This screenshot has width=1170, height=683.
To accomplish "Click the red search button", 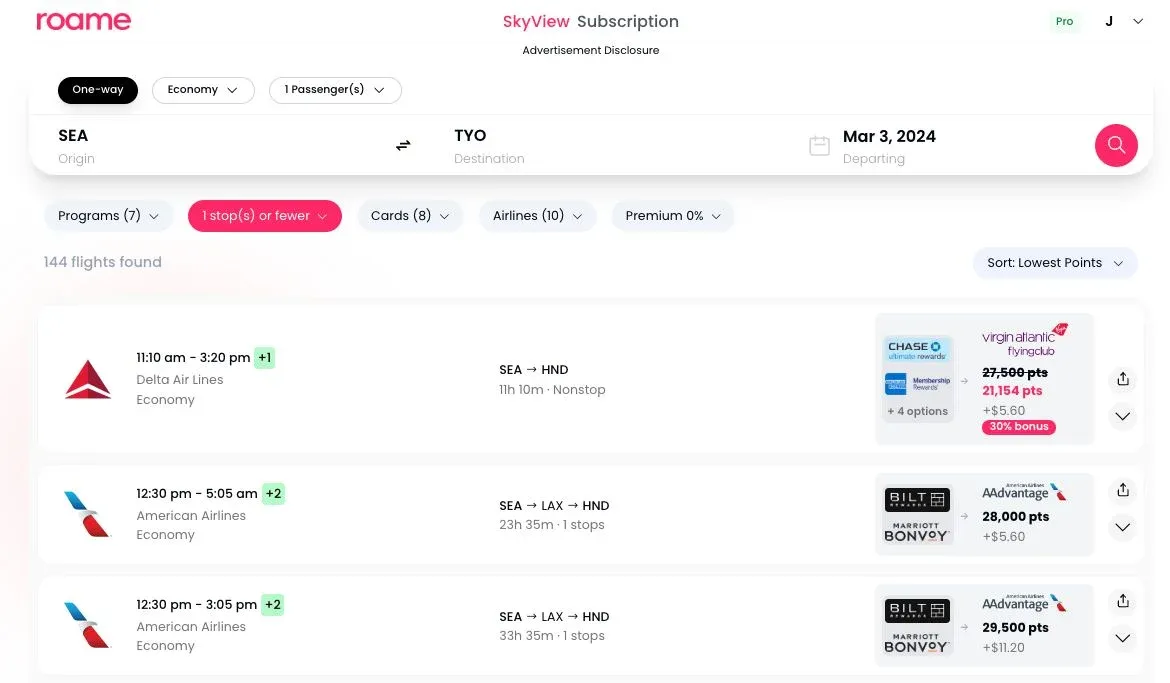I will [1116, 145].
